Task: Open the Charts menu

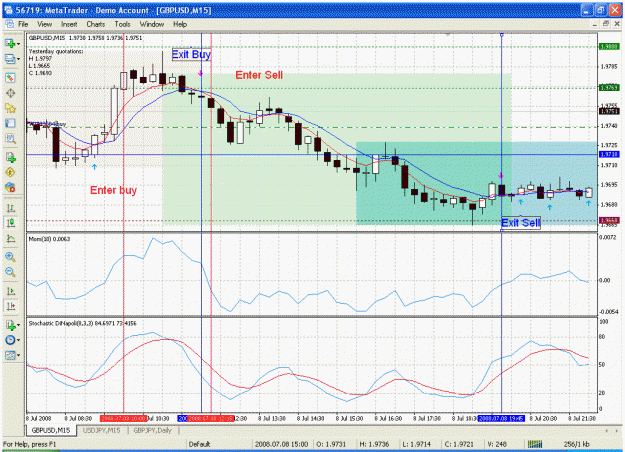Action: coord(96,24)
